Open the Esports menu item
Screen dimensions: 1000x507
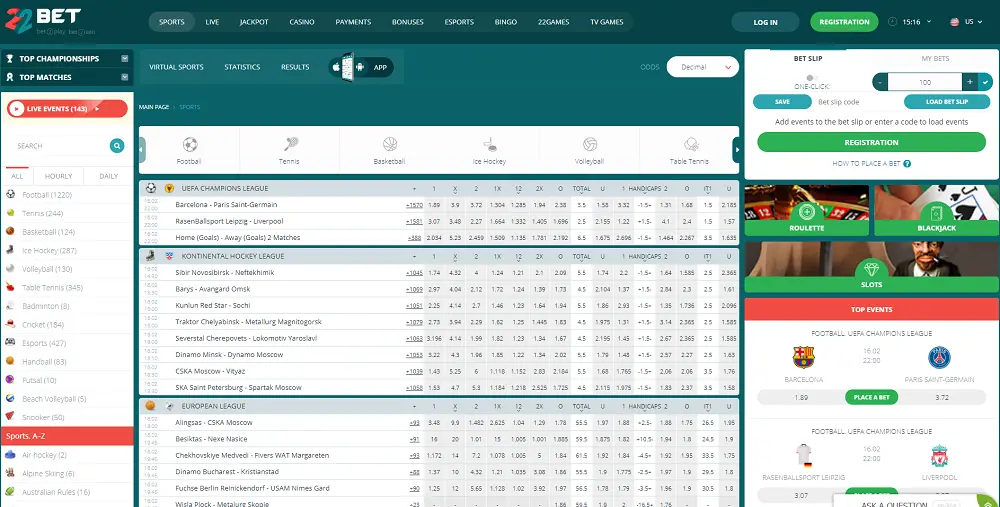459,22
